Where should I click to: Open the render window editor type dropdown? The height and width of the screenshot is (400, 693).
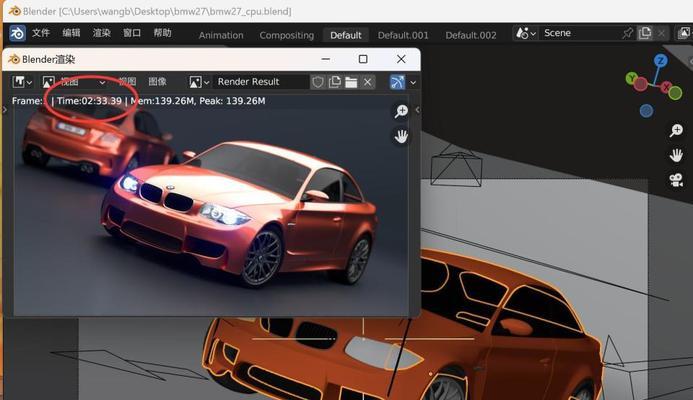tap(22, 82)
